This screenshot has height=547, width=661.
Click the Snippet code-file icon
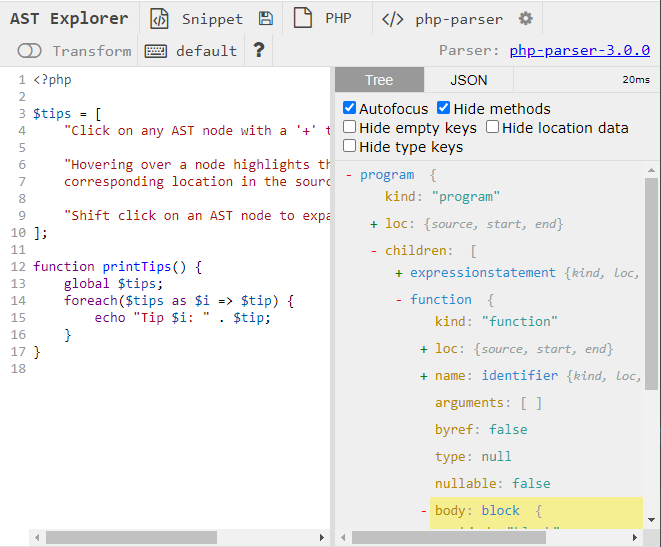click(159, 19)
